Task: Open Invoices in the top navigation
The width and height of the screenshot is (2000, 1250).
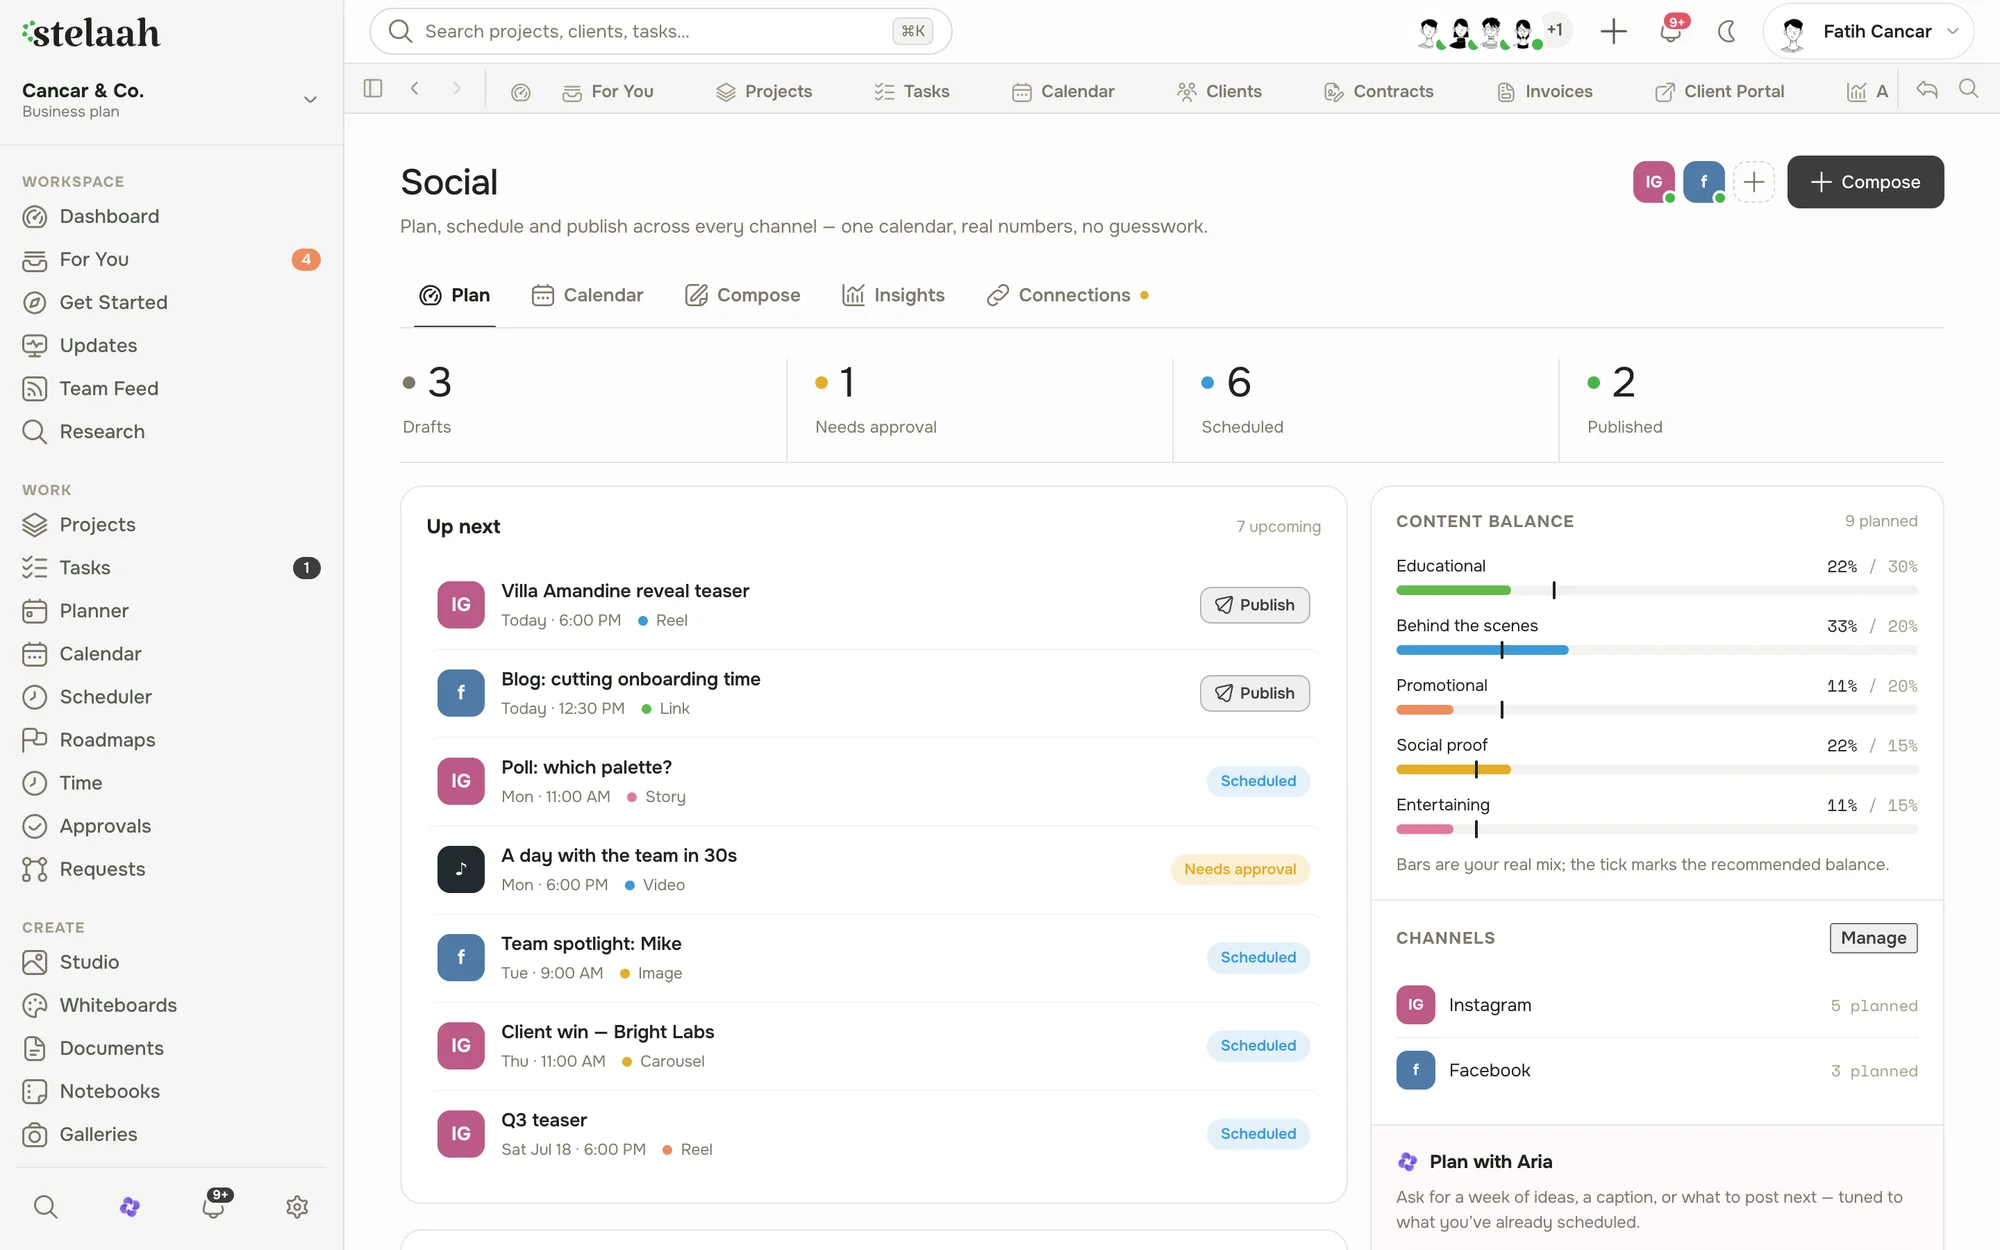Action: [x=1545, y=91]
